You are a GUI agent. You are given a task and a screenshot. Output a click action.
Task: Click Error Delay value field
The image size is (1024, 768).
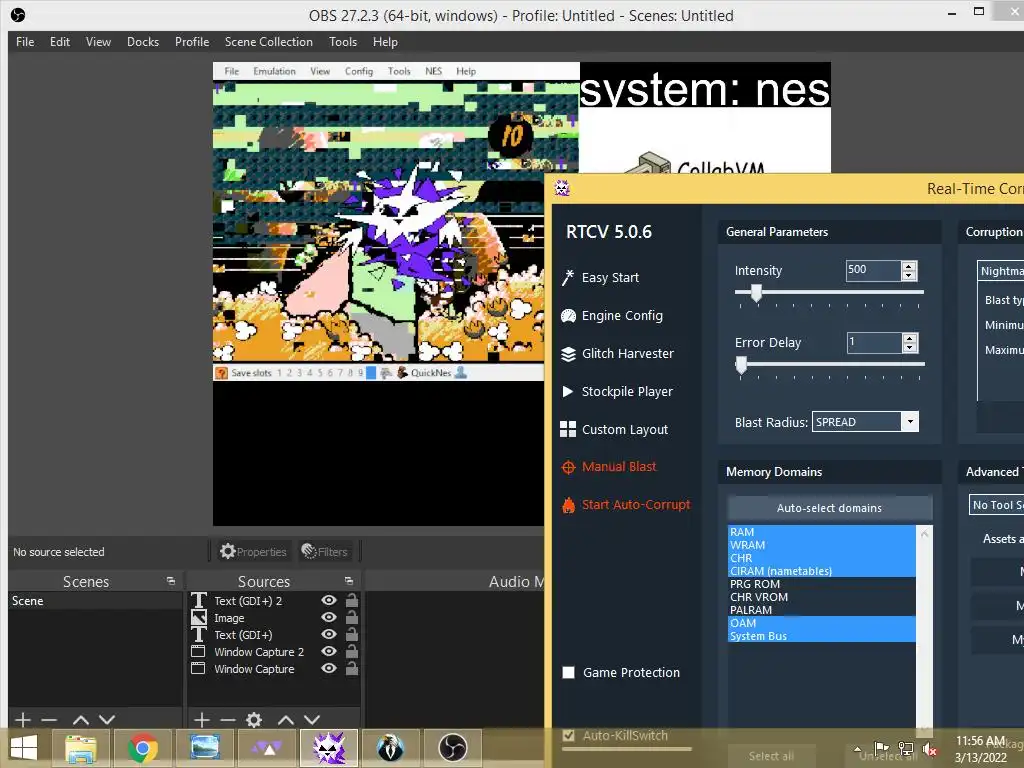[874, 343]
